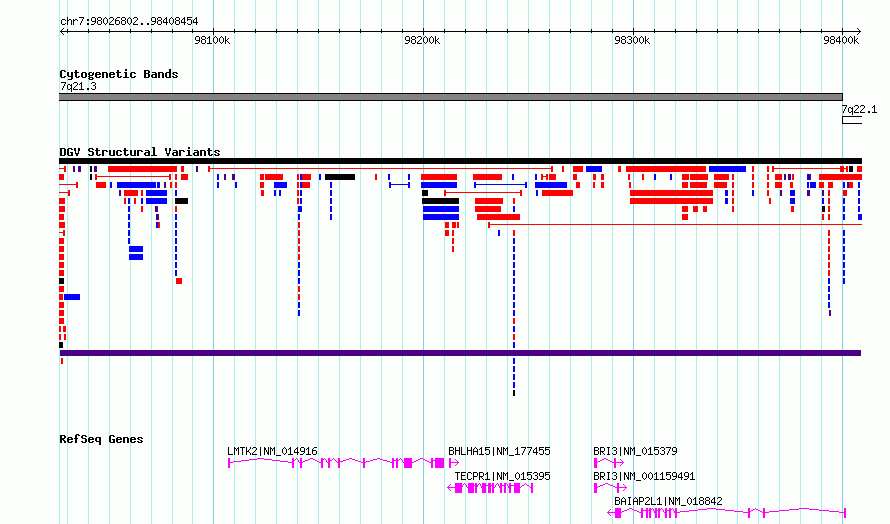
Task: Select the DGV Structural Variants track title
Action: point(140,152)
